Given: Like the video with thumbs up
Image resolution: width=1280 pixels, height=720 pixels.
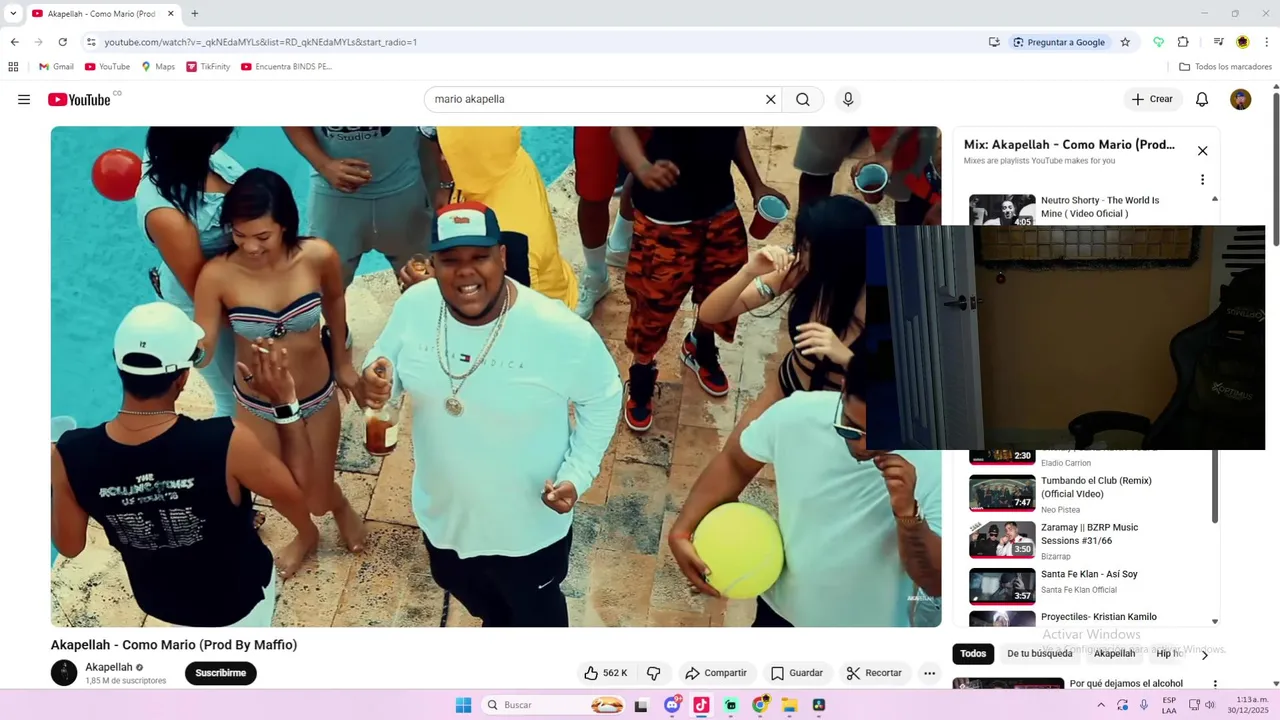Looking at the screenshot, I should [x=606, y=673].
